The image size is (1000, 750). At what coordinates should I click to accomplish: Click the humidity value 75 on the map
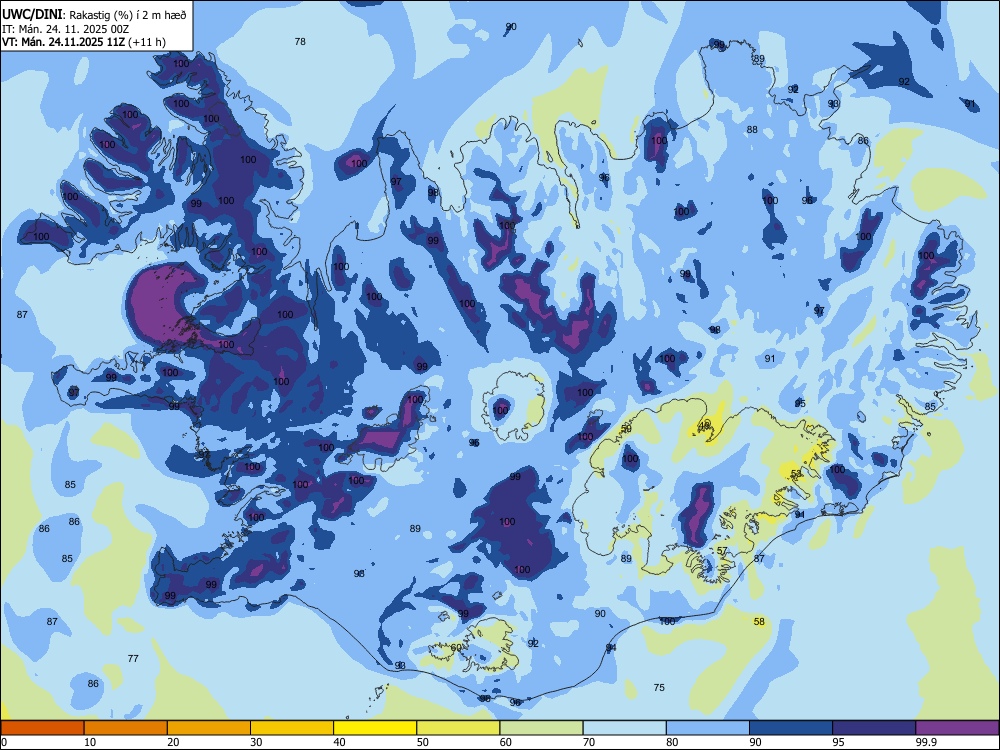(x=659, y=687)
